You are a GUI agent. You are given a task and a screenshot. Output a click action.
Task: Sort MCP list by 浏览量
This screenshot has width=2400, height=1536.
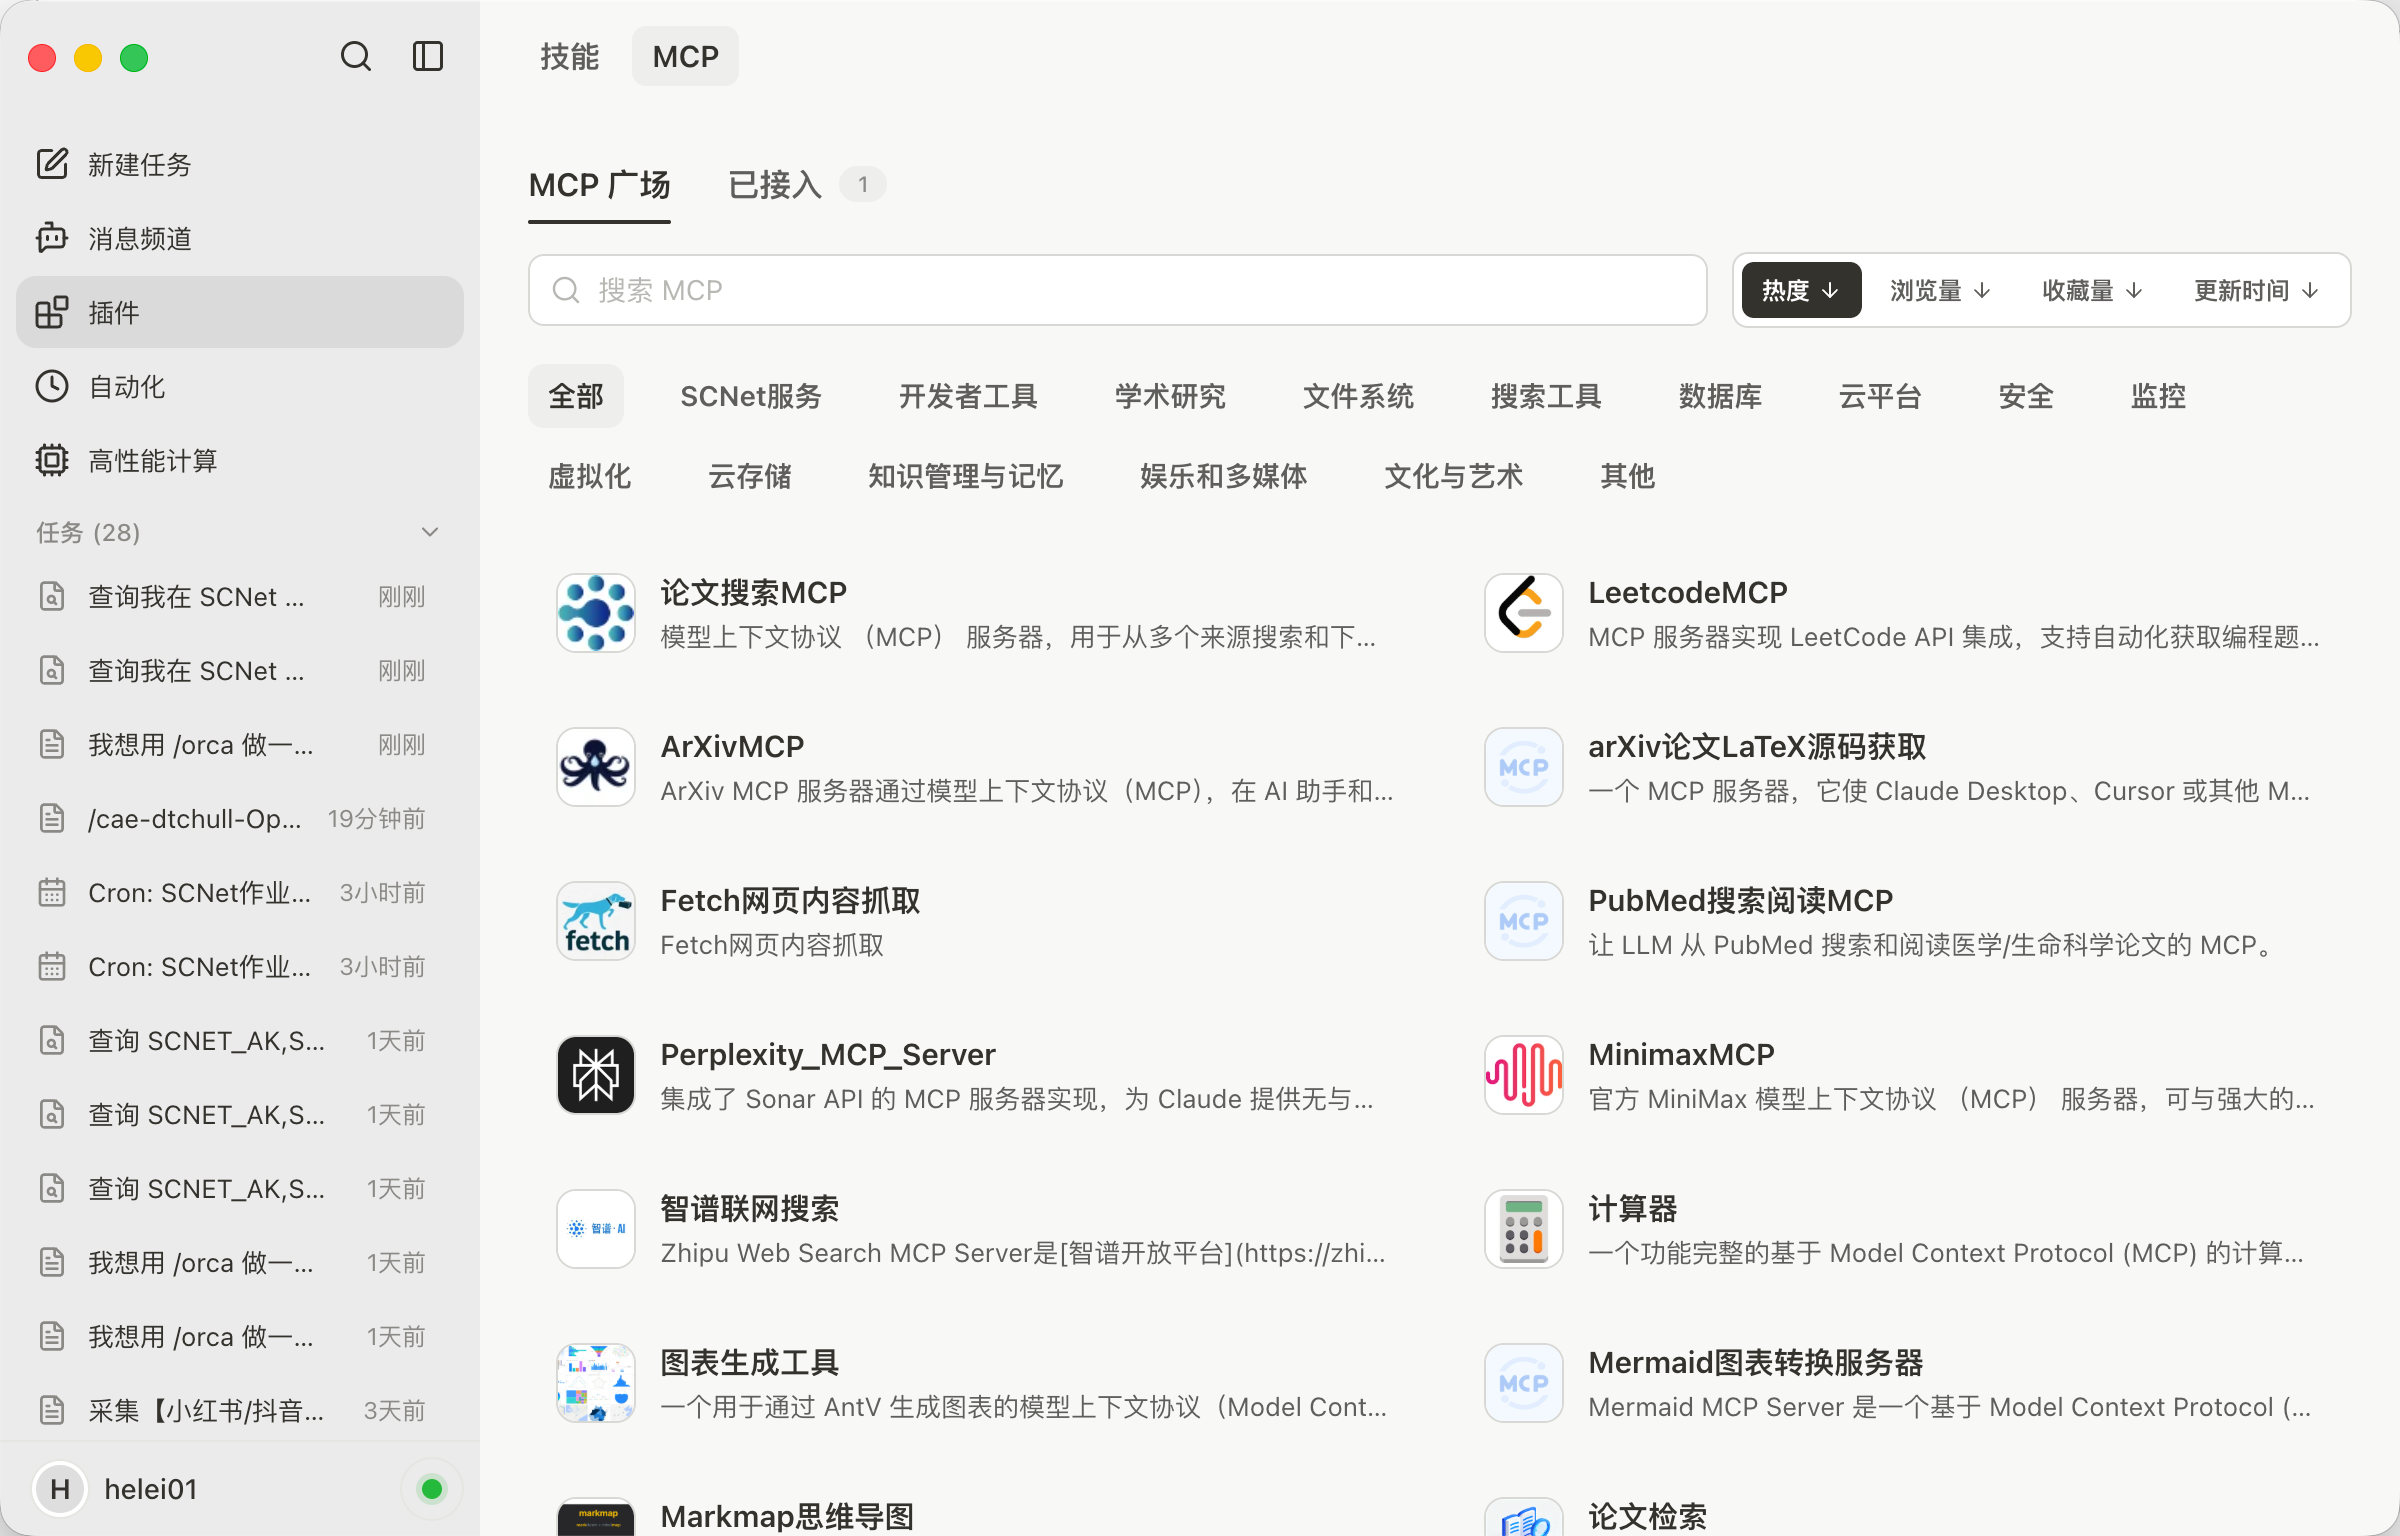1940,290
